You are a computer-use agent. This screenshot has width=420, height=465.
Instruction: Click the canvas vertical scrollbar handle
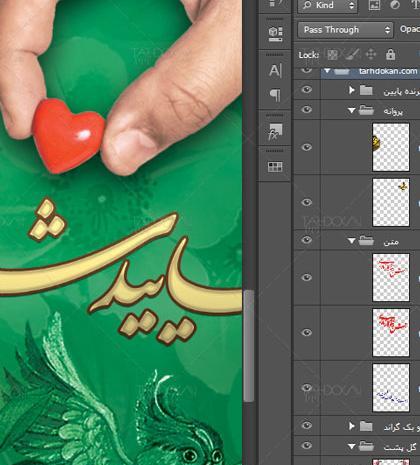(248, 345)
